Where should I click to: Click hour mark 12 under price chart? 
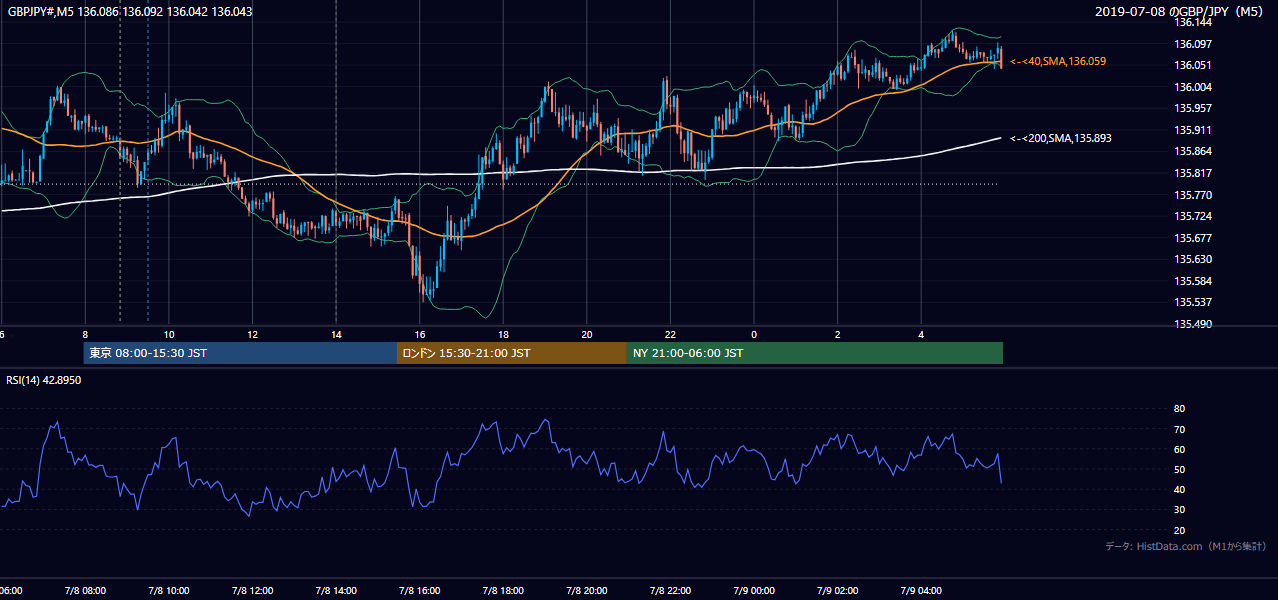pyautogui.click(x=253, y=334)
